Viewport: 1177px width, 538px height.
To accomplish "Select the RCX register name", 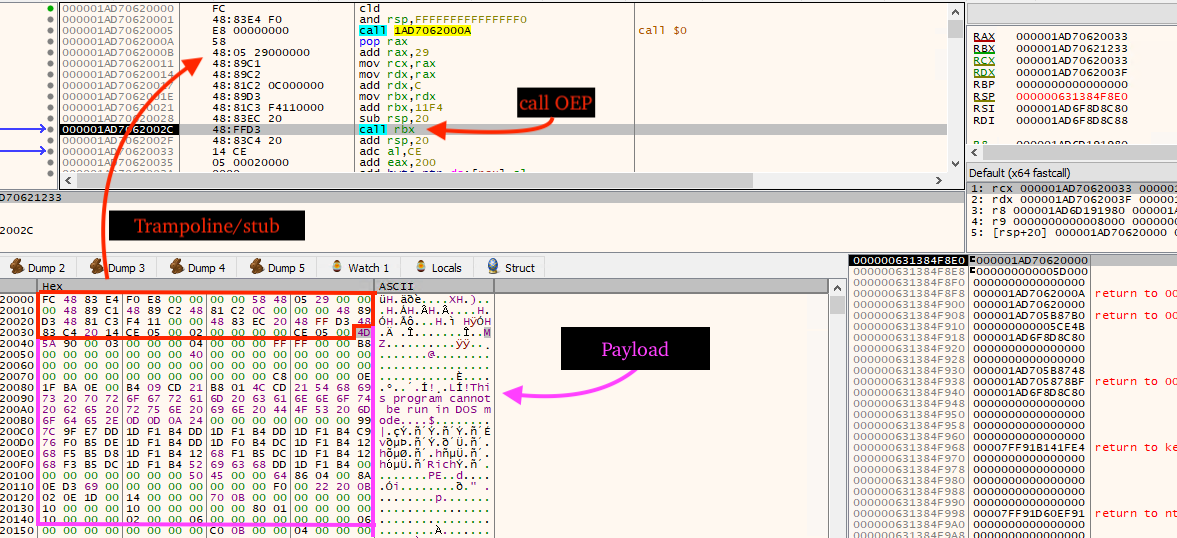I will (983, 60).
